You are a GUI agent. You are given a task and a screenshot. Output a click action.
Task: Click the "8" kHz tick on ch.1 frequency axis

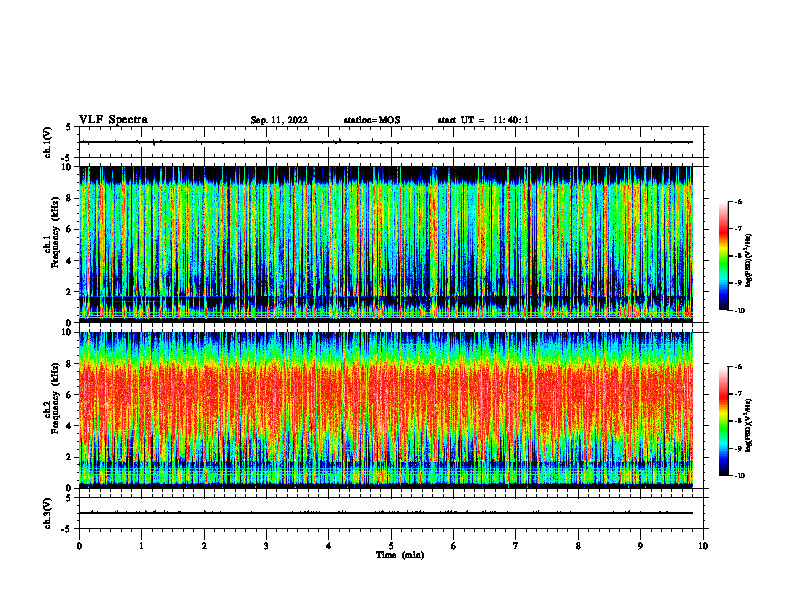tap(70, 198)
